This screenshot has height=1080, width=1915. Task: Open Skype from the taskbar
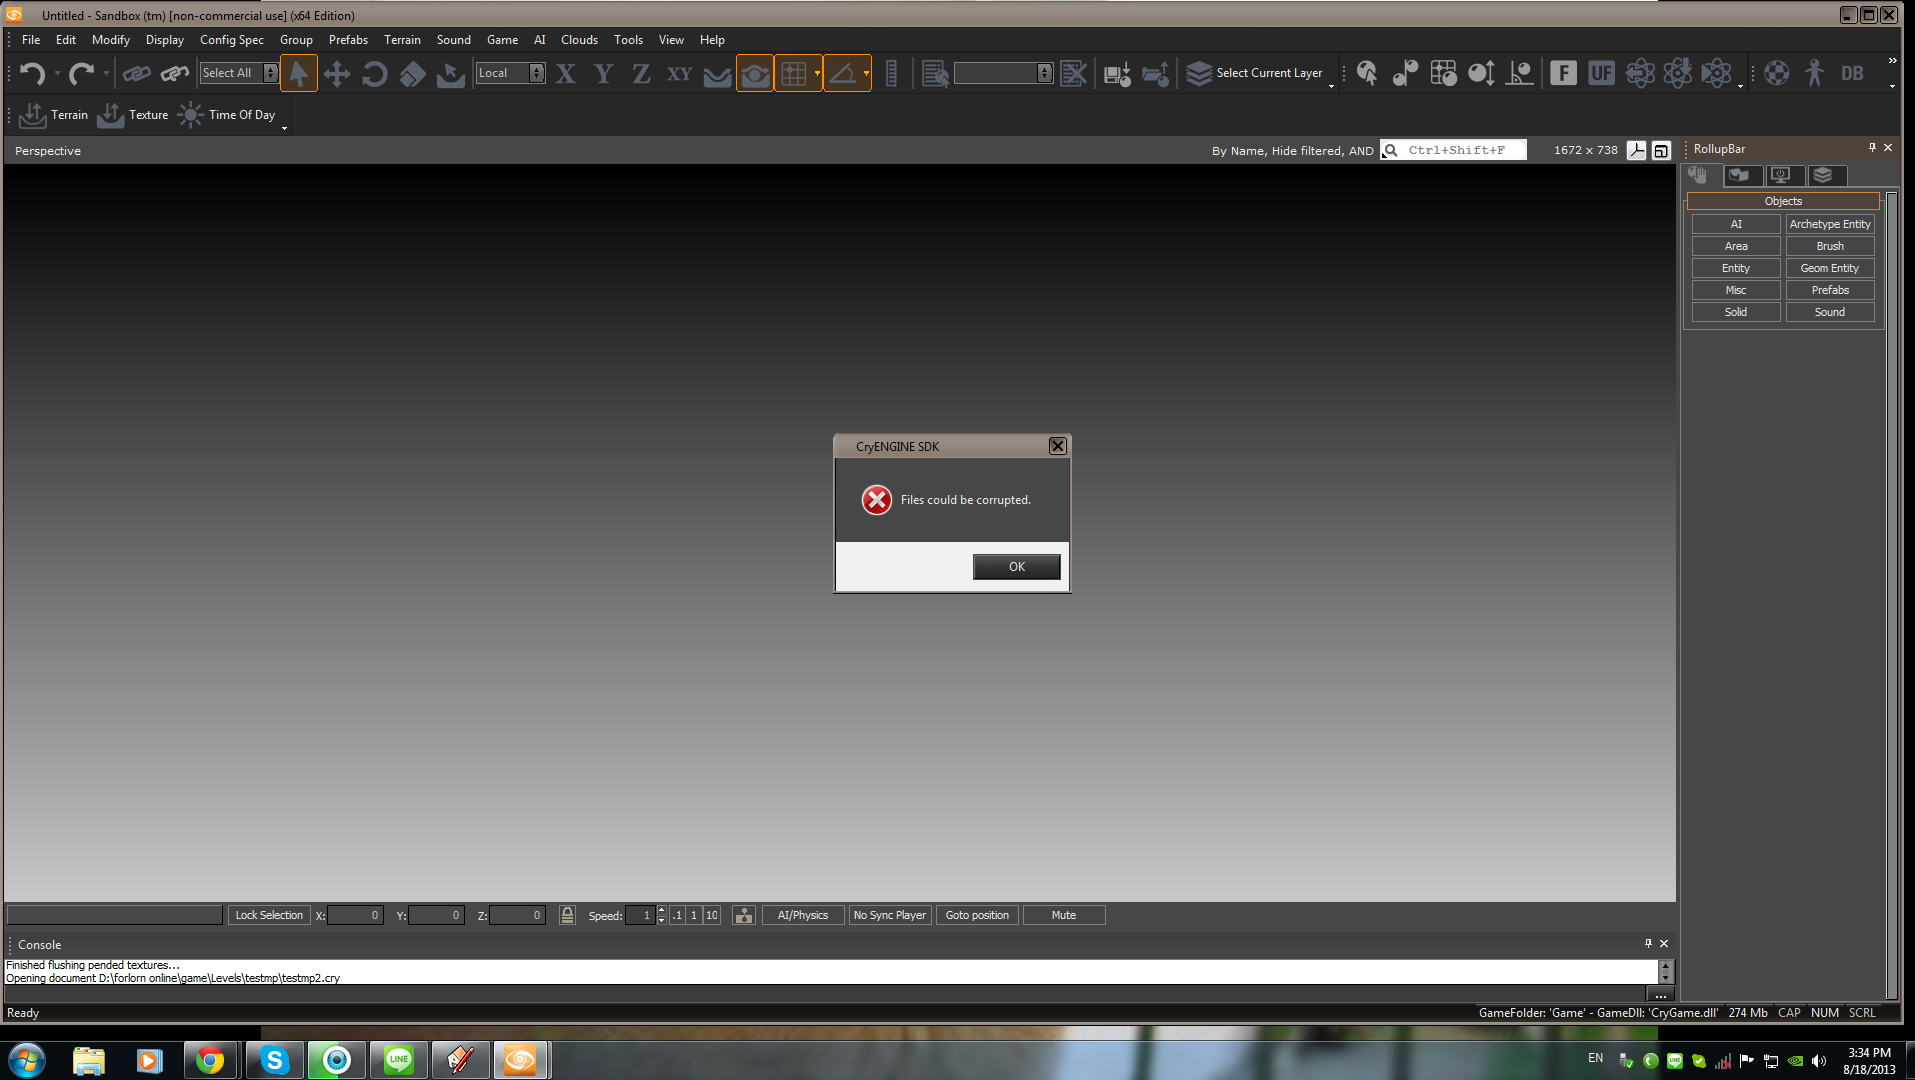(x=274, y=1060)
